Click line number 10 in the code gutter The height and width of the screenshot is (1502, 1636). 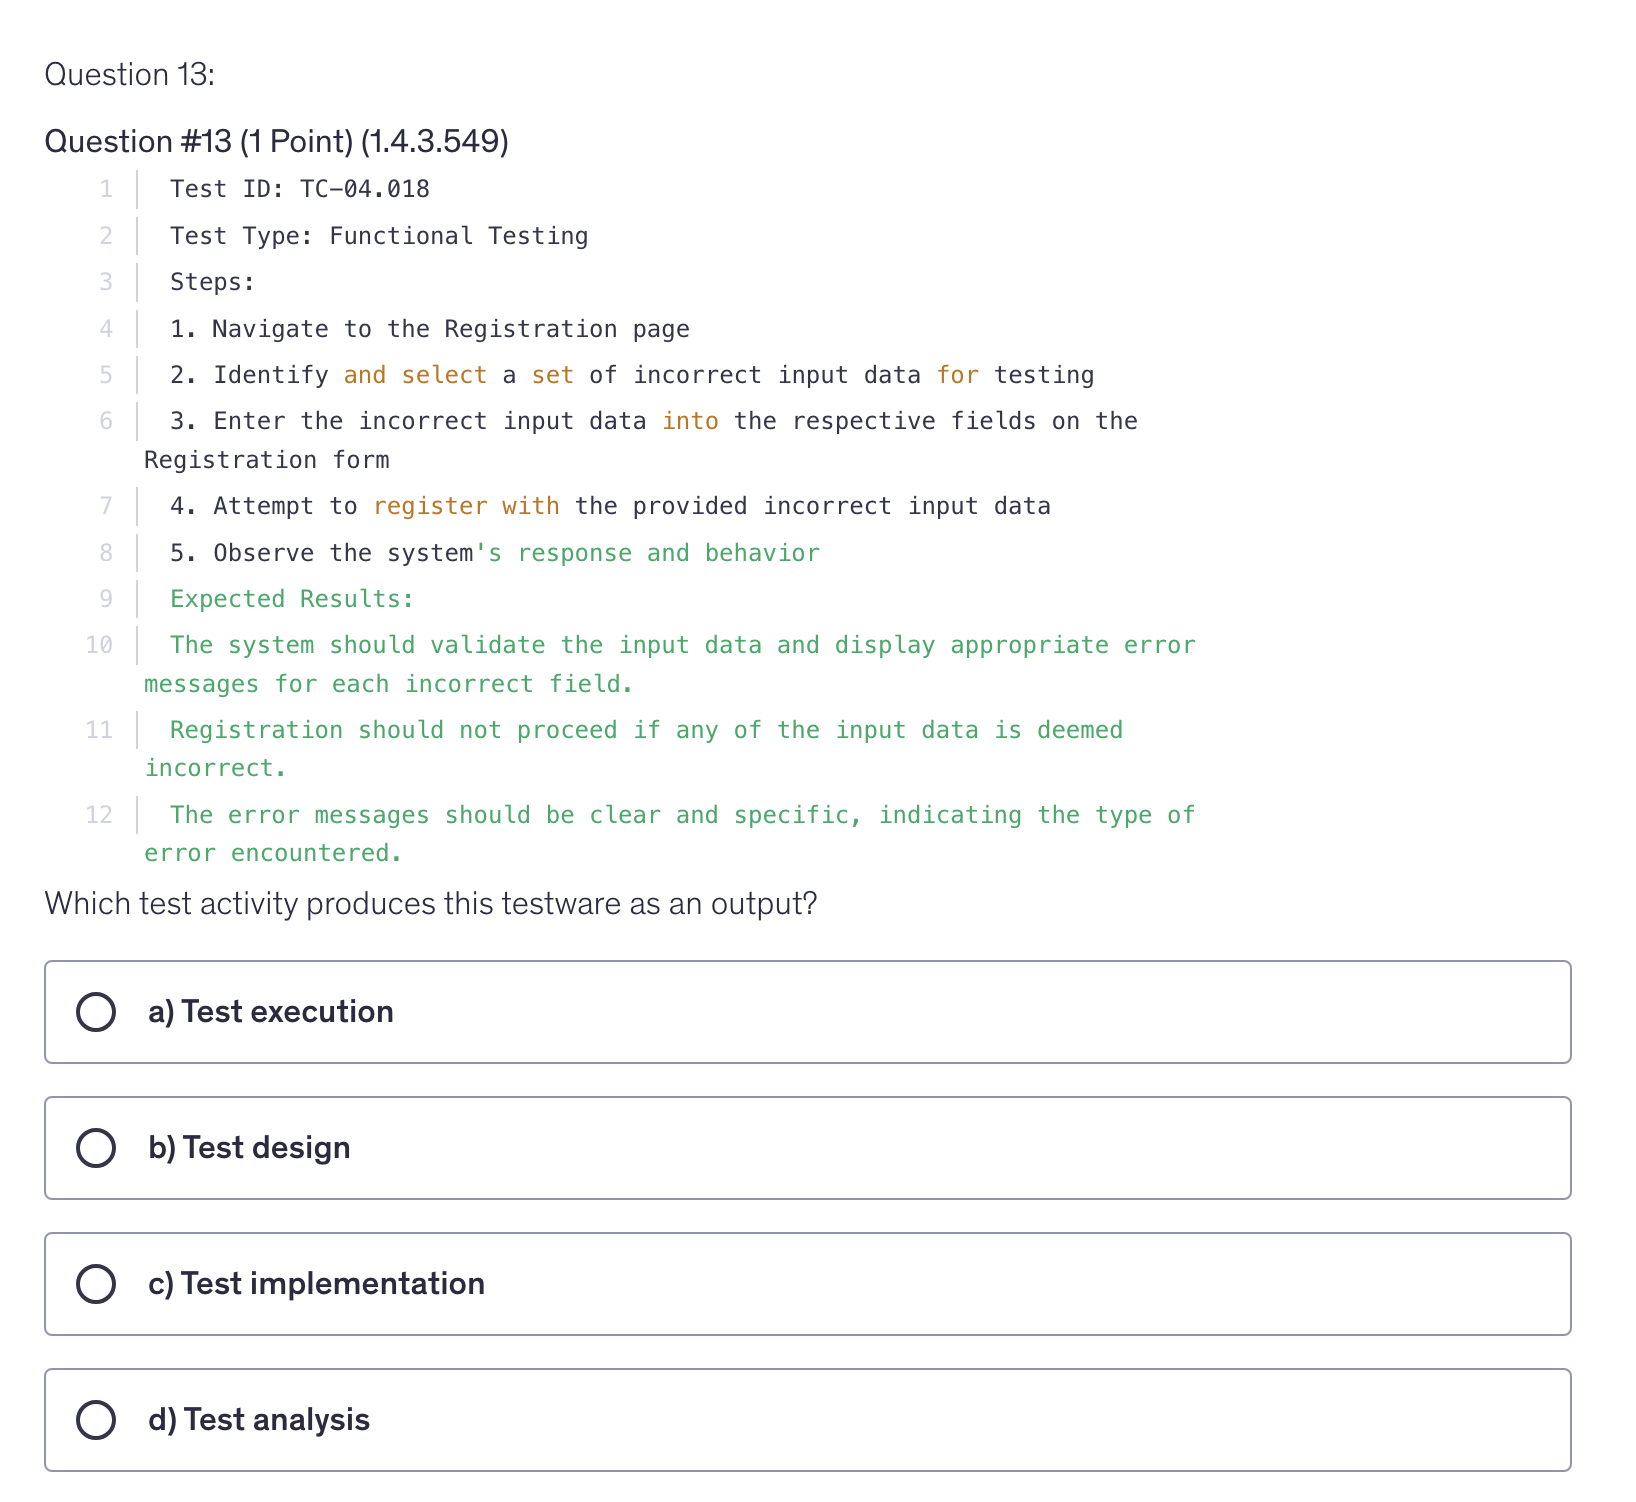pyautogui.click(x=99, y=645)
